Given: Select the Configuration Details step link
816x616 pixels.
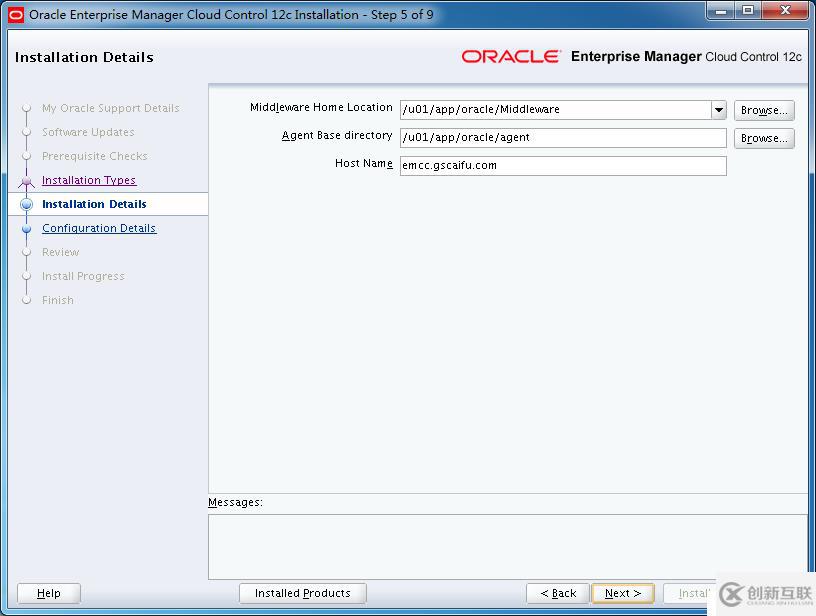Looking at the screenshot, I should tap(98, 228).
